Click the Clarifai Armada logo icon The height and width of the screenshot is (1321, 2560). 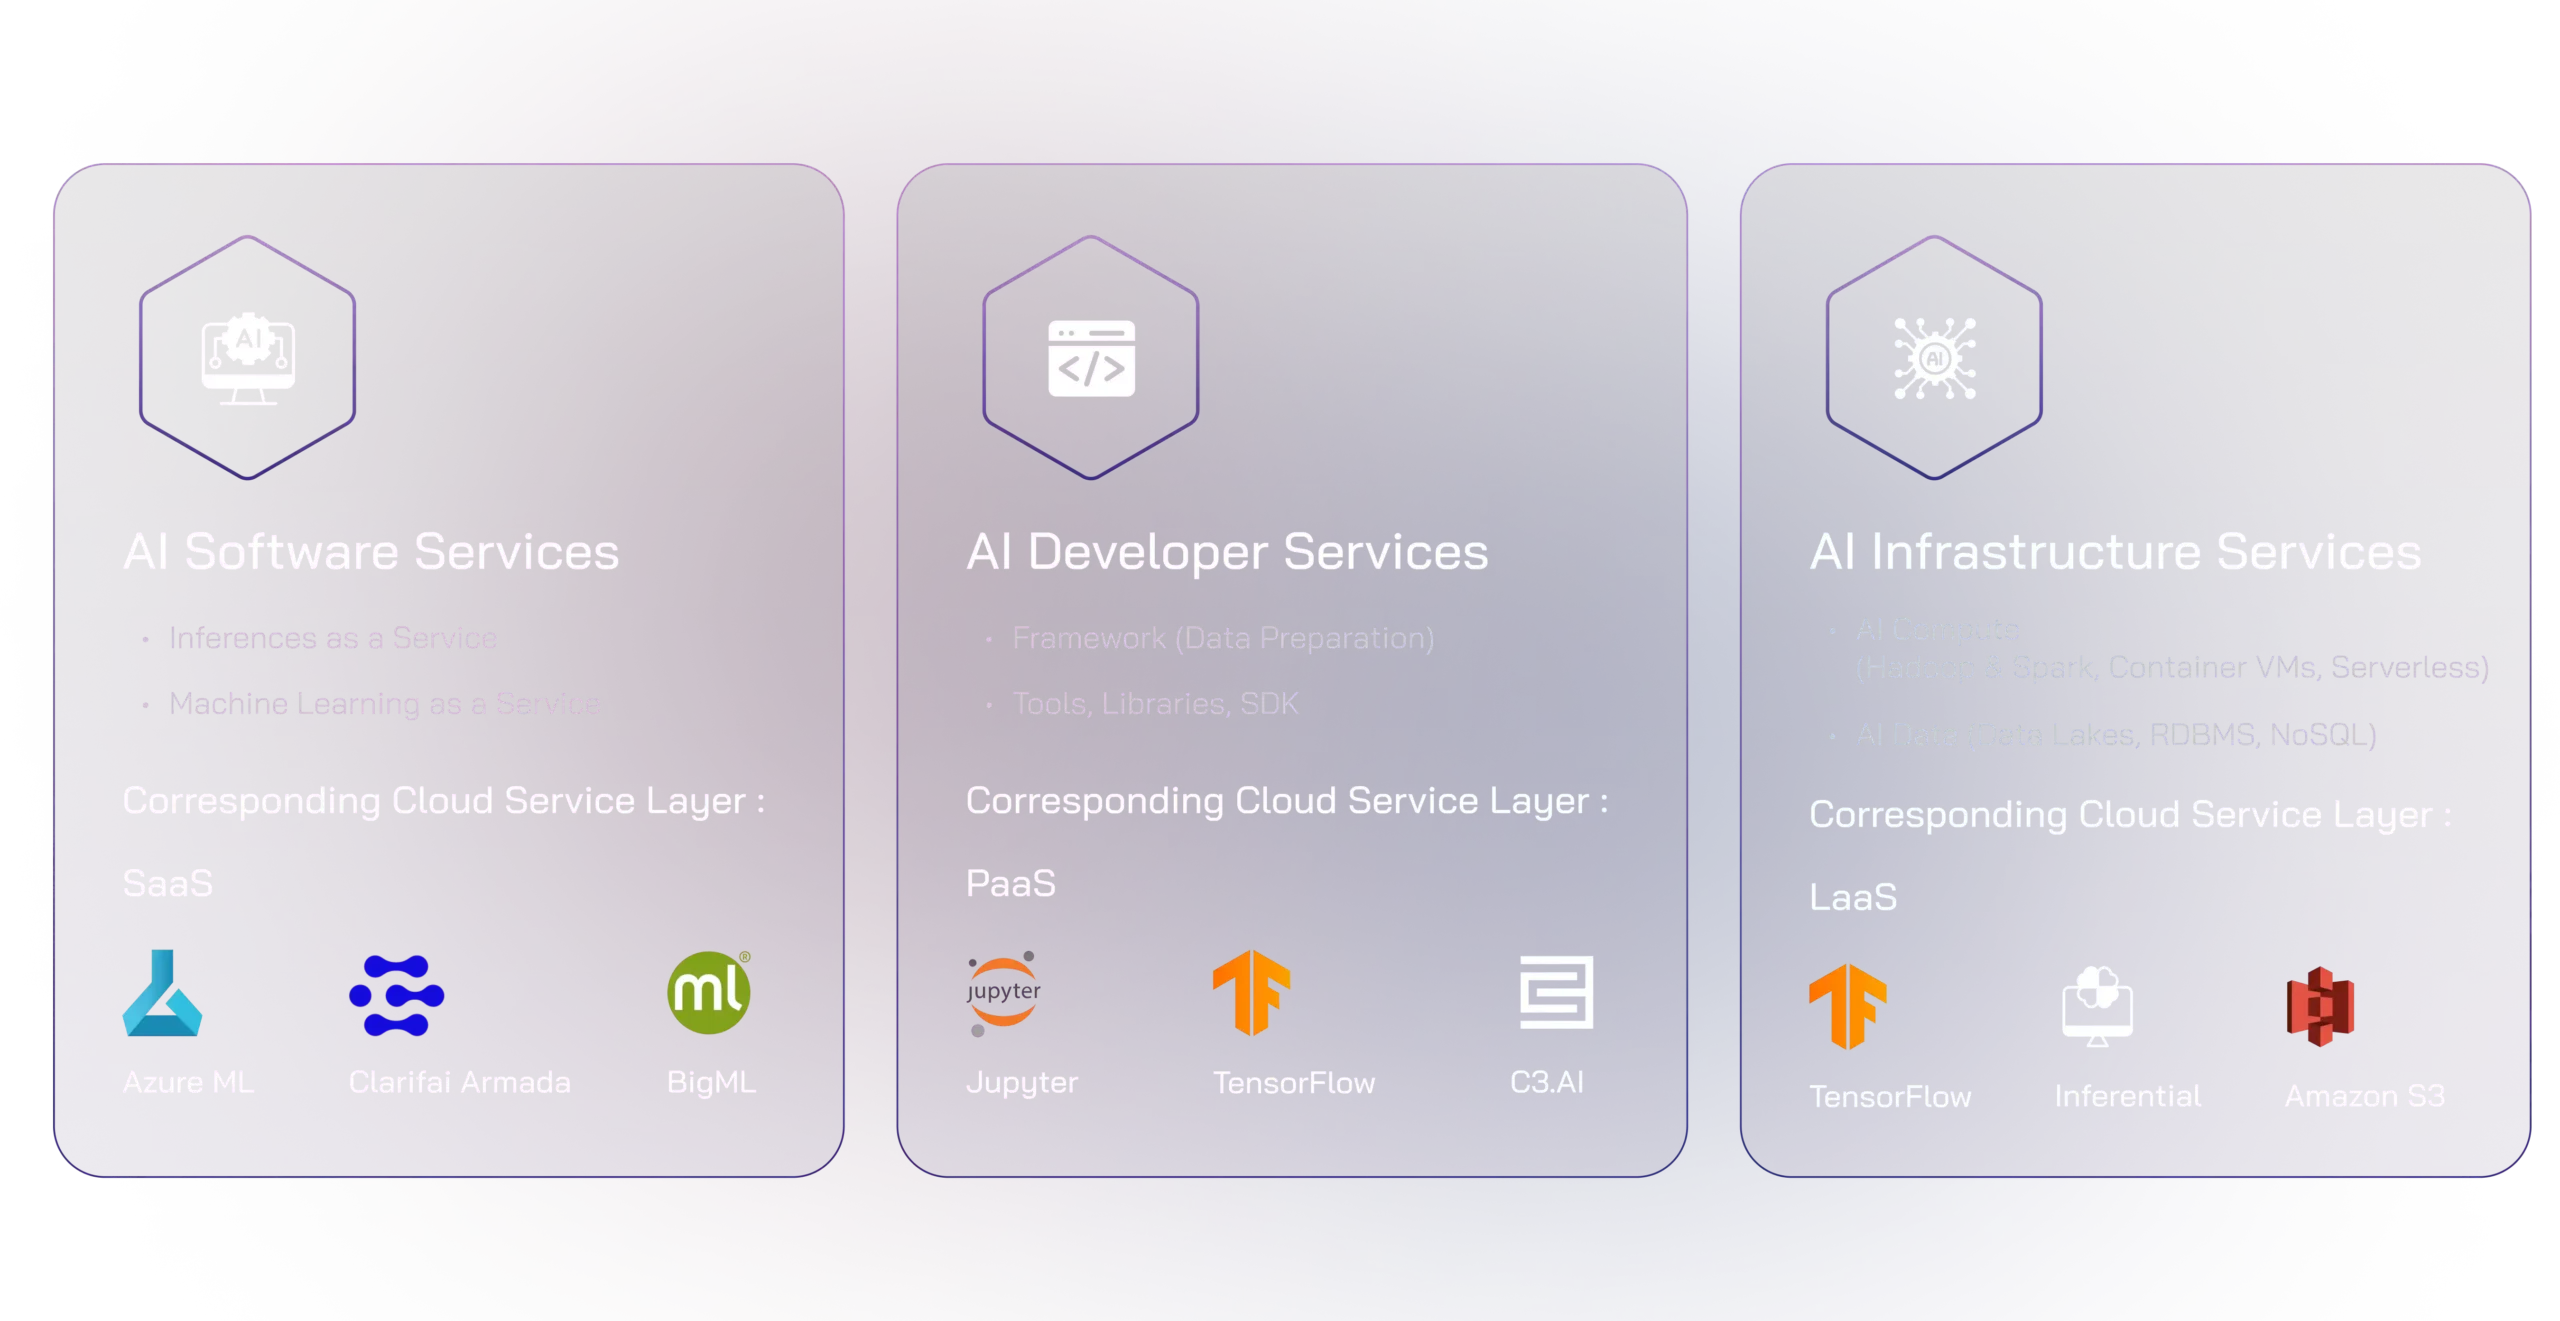[396, 995]
